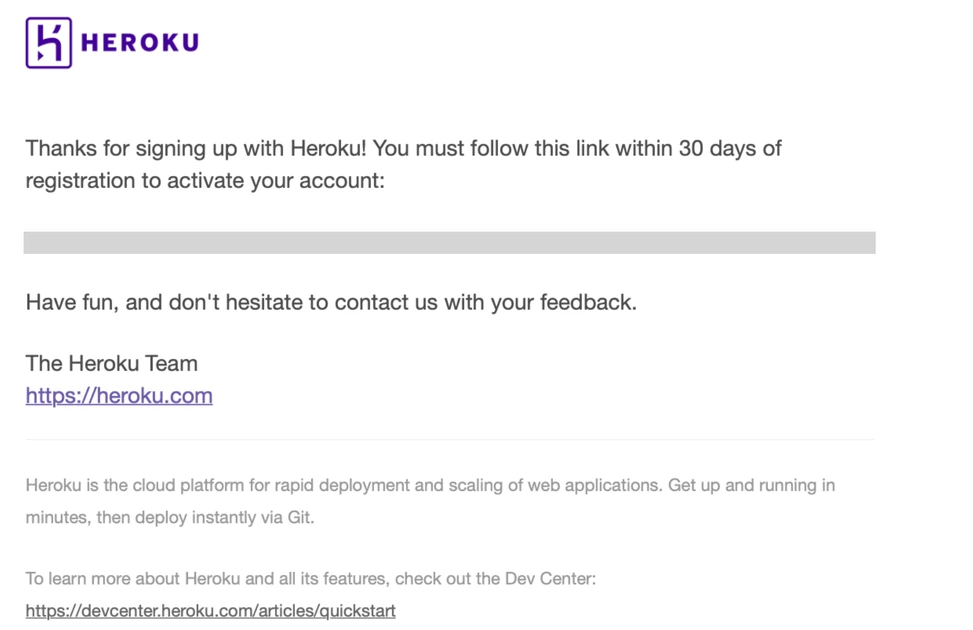Click the "To learn more about Heroku" line
The height and width of the screenshot is (630, 973).
click(310, 578)
